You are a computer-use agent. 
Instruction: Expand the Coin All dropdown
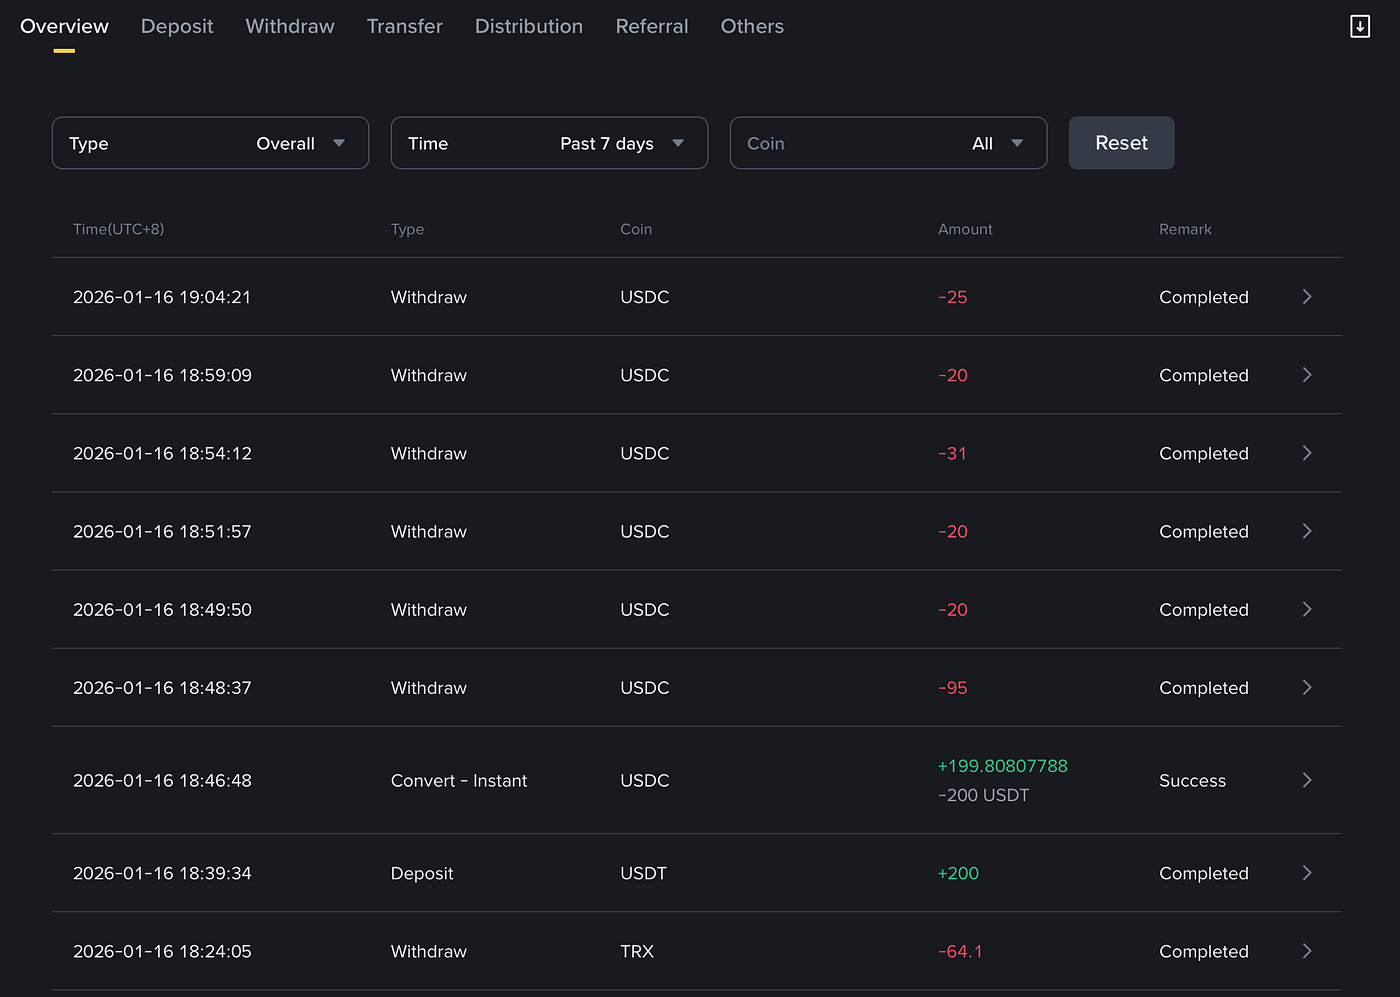(x=888, y=143)
